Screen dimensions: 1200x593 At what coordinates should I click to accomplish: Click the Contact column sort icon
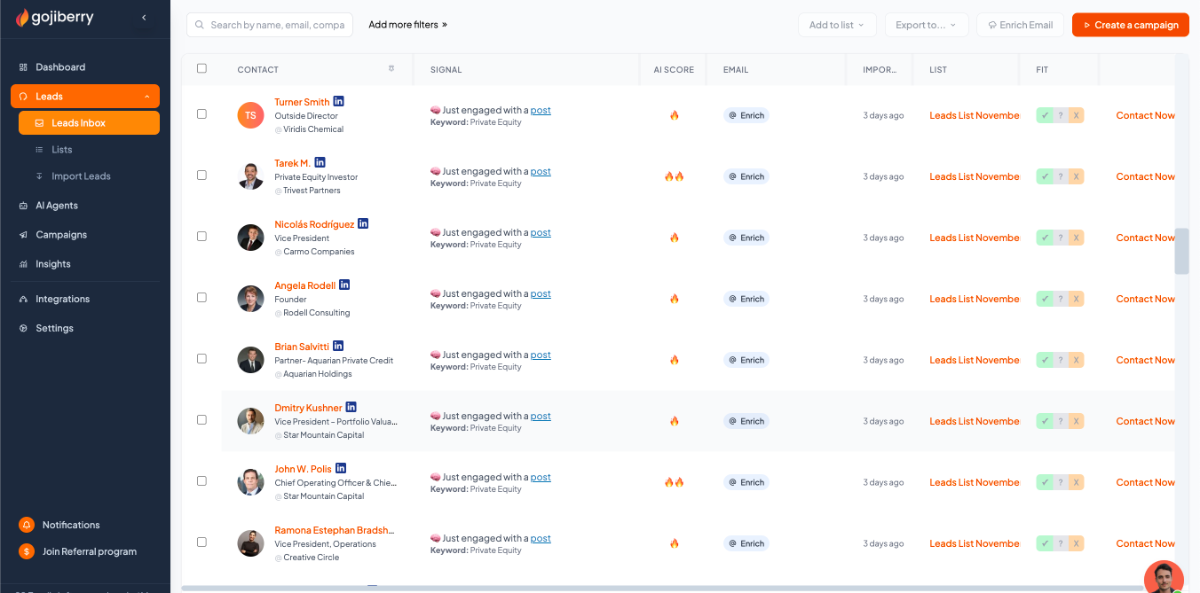(x=391, y=69)
